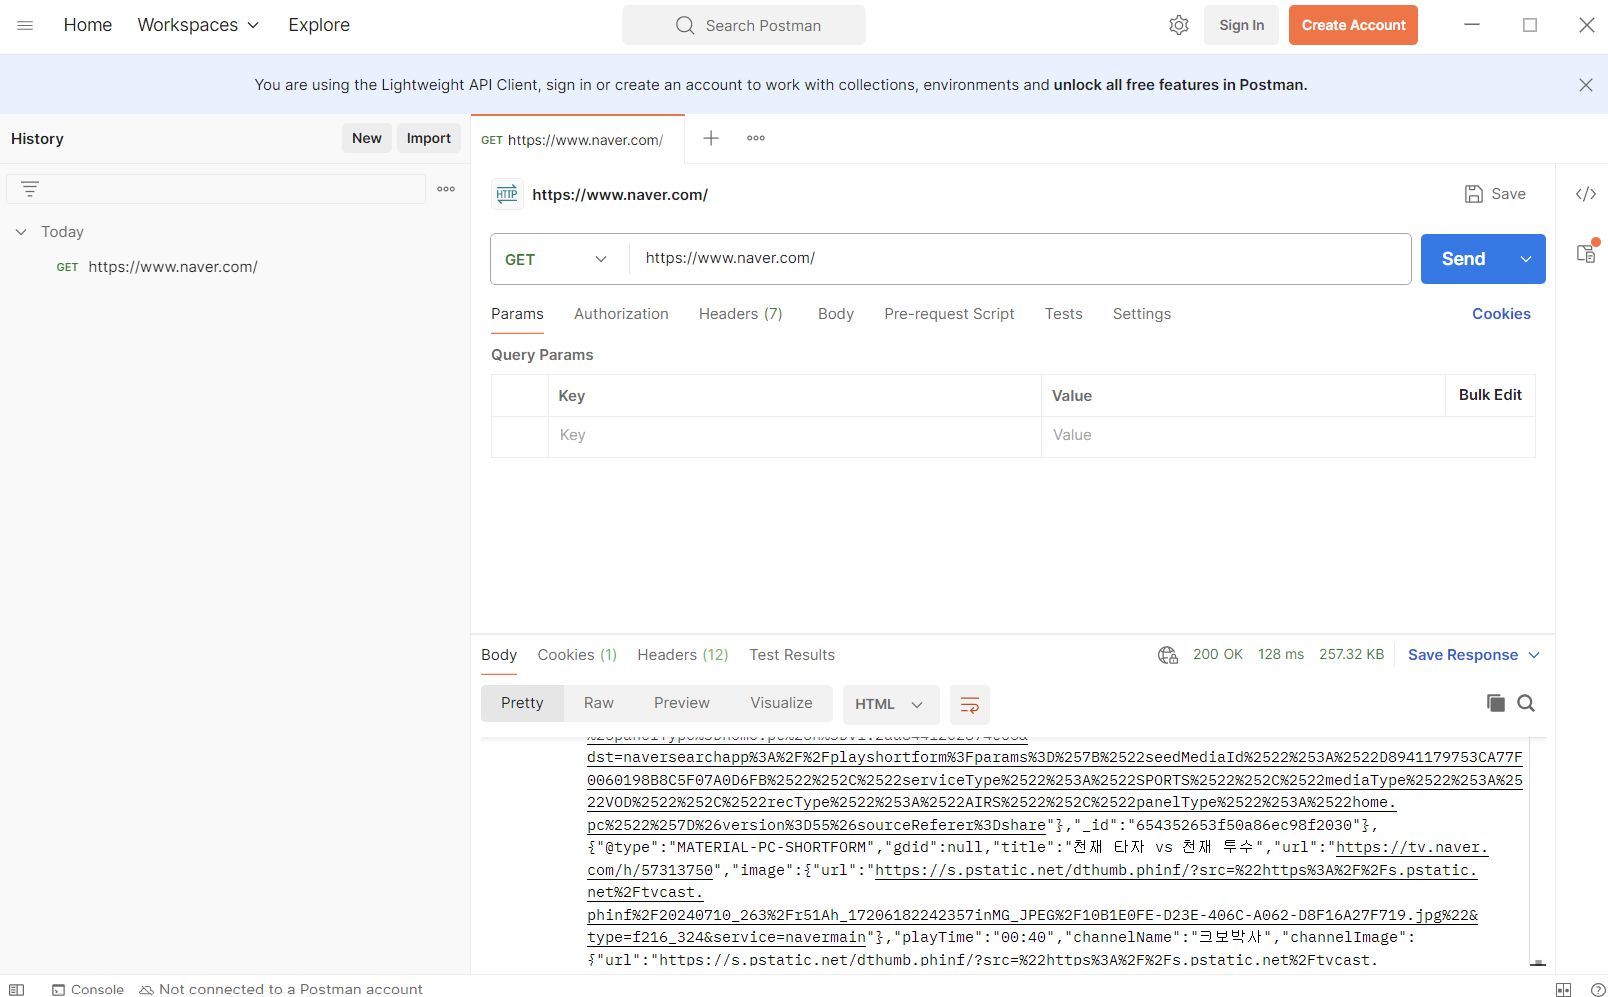Switch to Preview response view
Screen dimensions: 1608x997
pyautogui.click(x=682, y=703)
